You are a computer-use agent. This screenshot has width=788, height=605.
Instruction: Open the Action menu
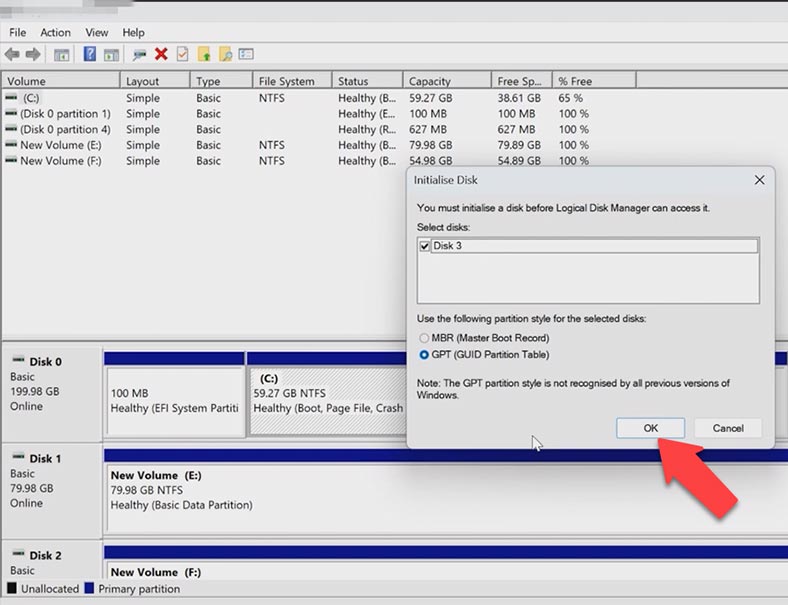tap(55, 32)
